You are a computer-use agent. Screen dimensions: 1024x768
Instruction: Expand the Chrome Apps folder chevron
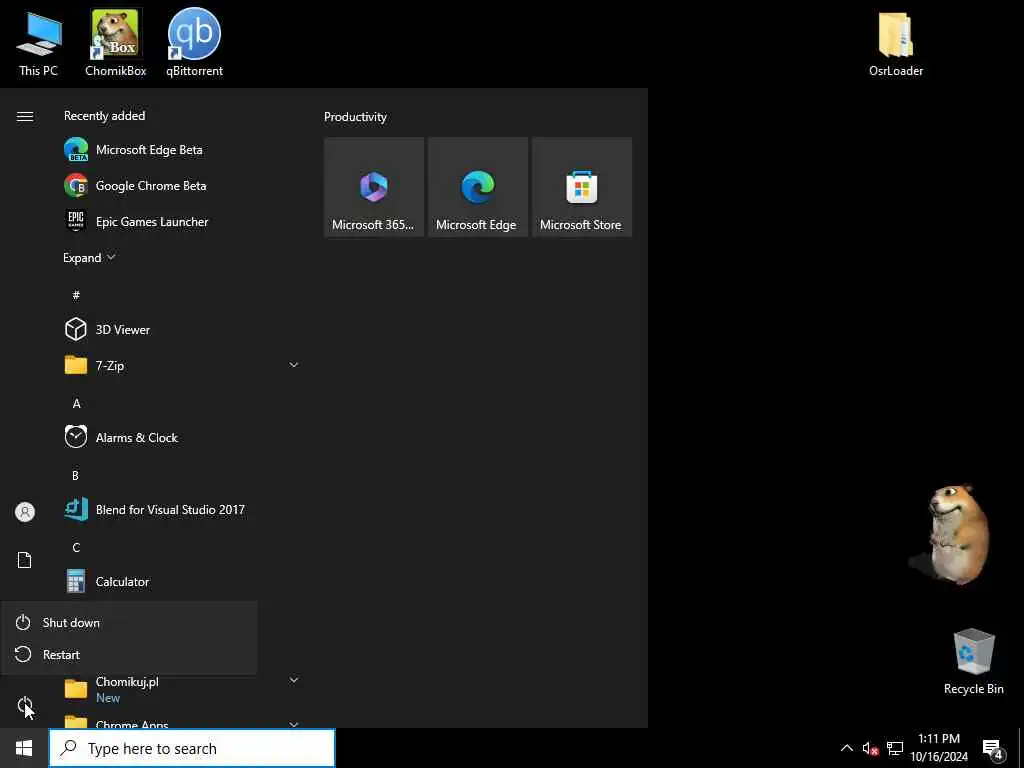(x=294, y=724)
